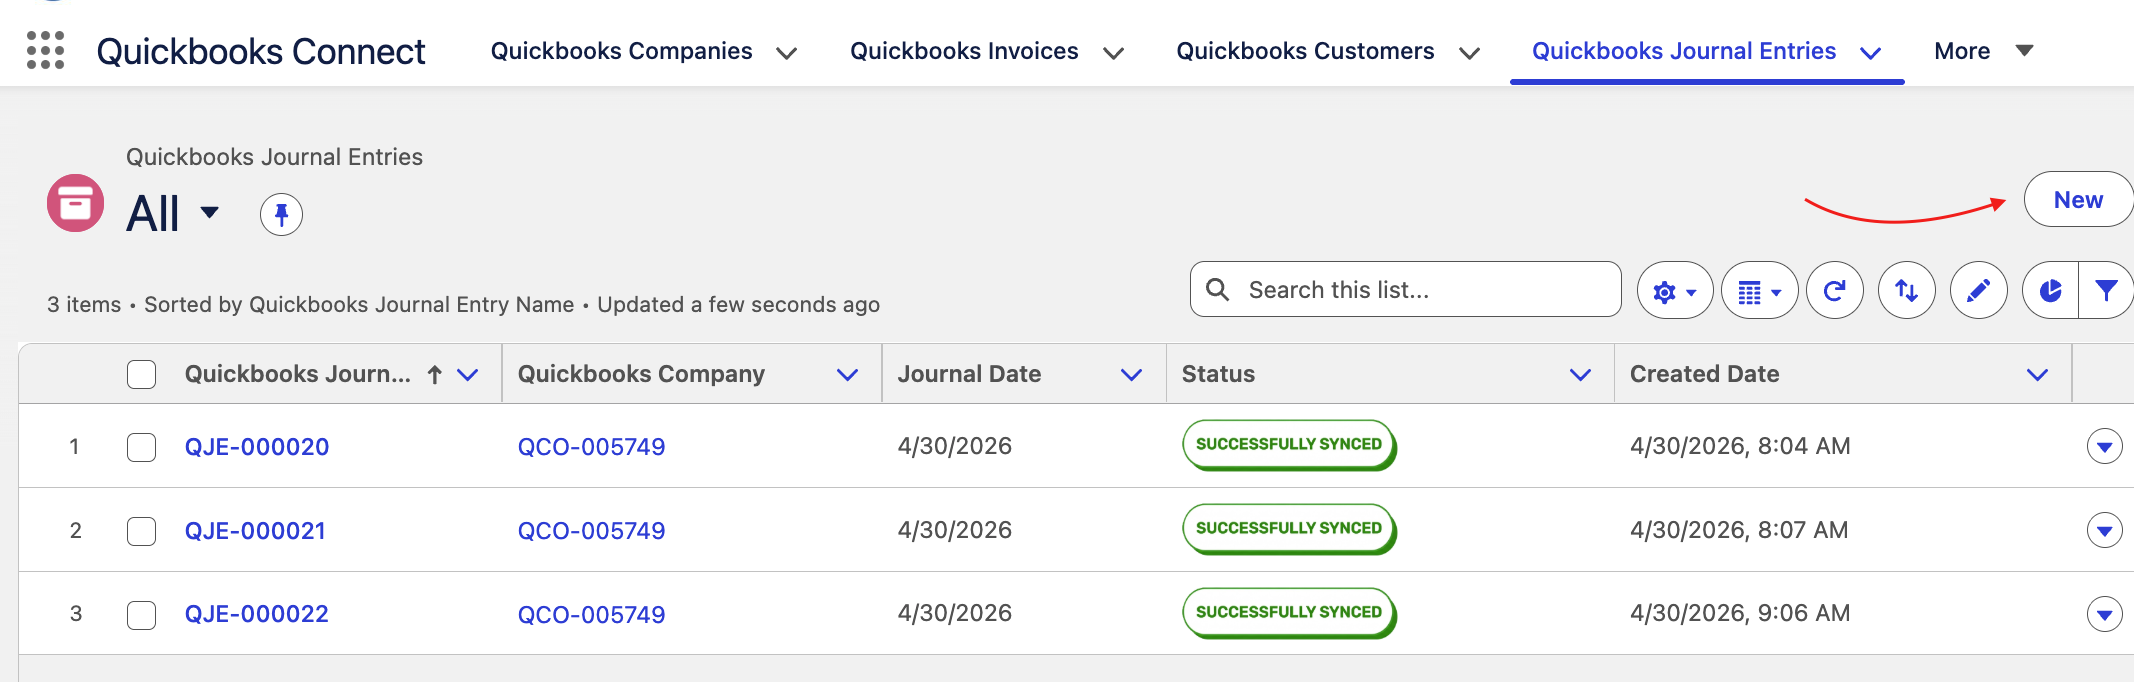Open Status column actions chevron
The image size is (2134, 682).
1580,374
